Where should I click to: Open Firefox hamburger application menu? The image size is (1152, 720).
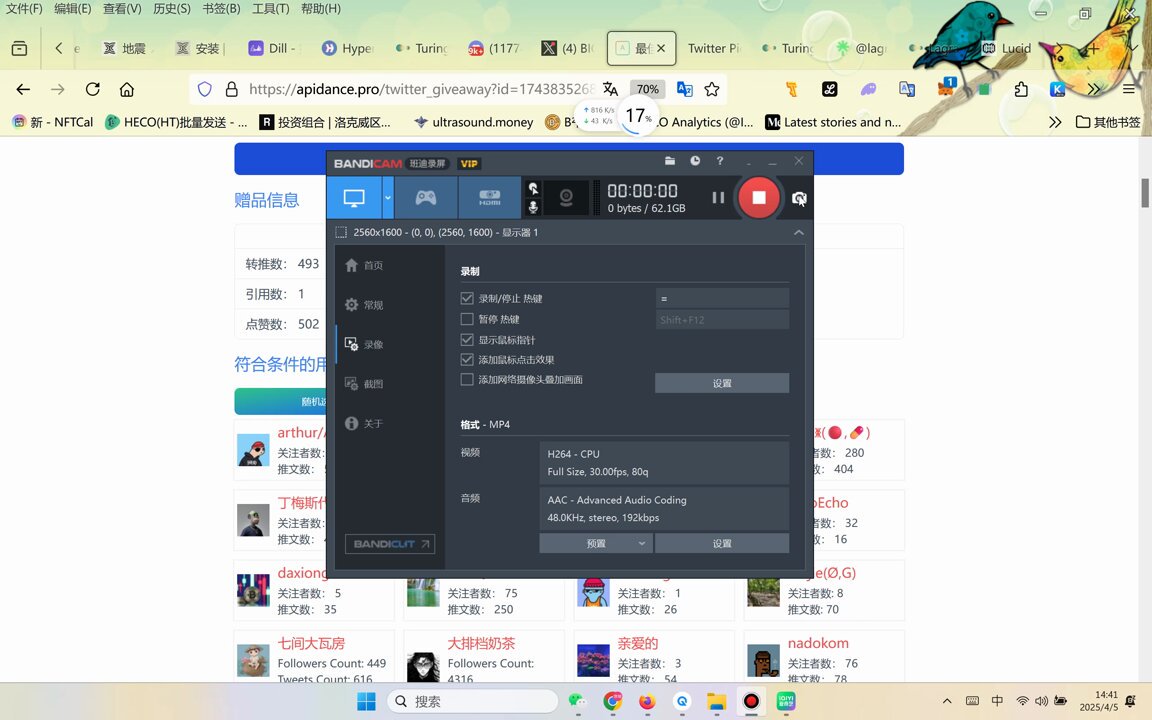tap(1129, 89)
